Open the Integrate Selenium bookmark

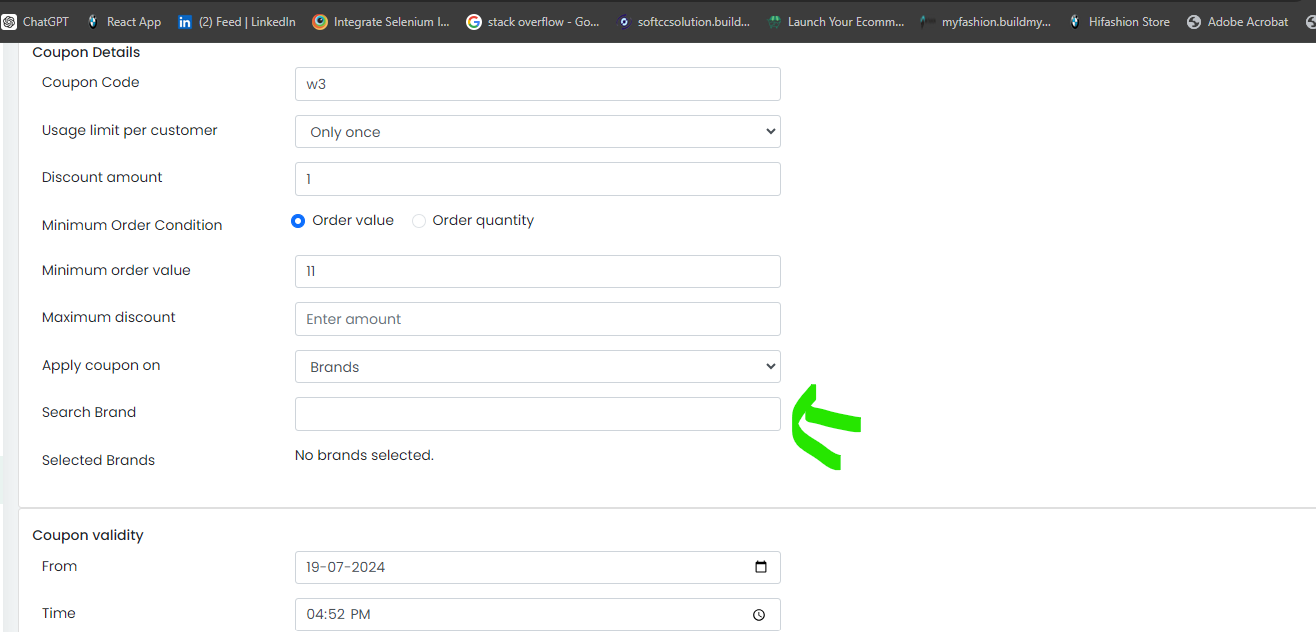click(382, 21)
